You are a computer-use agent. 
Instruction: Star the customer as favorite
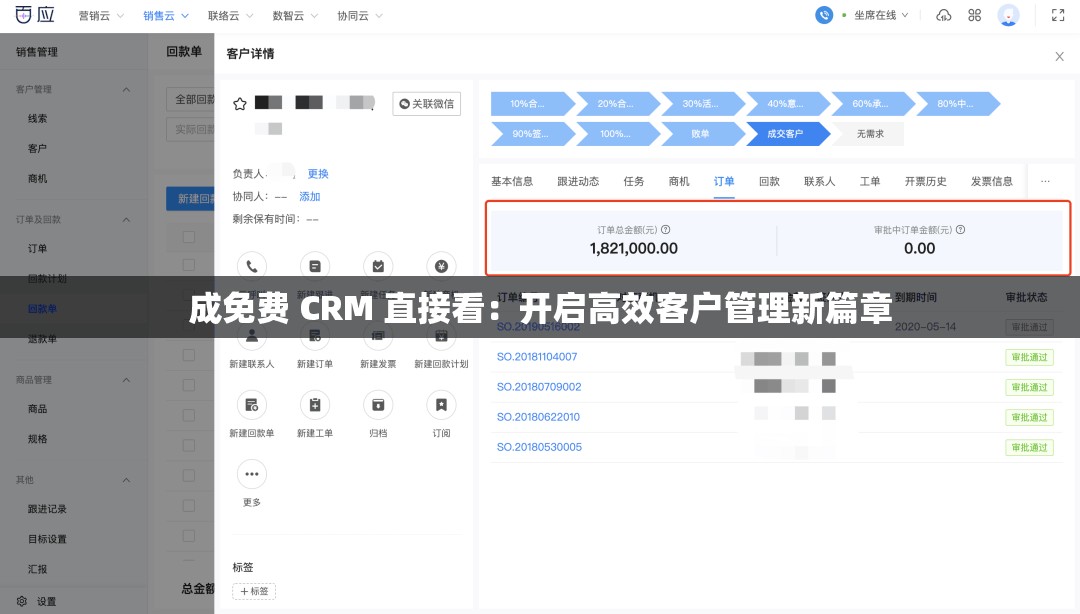(239, 103)
